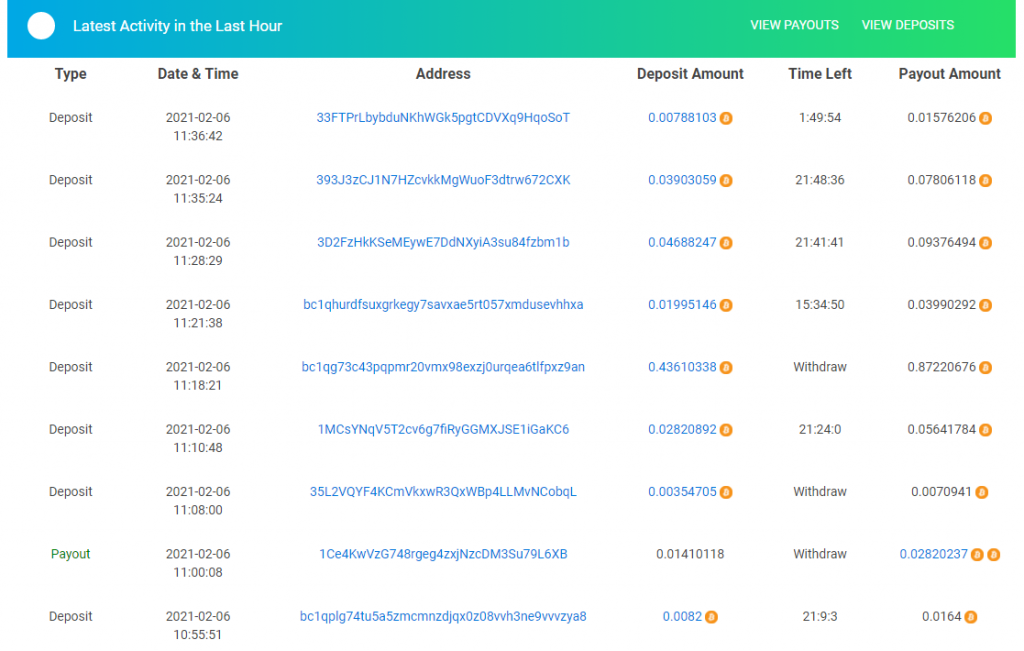Click the Address column header
Screen dimensions: 1024x651
point(443,74)
